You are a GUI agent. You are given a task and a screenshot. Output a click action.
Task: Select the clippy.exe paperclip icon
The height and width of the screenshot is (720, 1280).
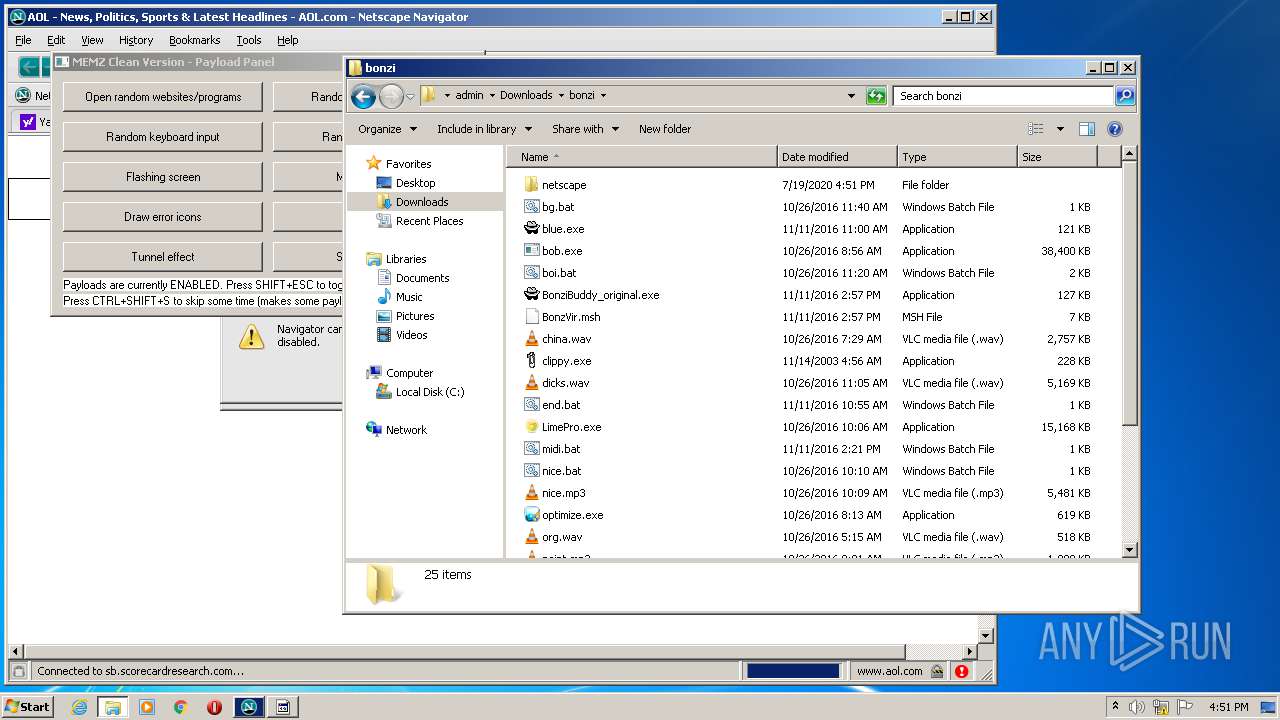[532, 361]
